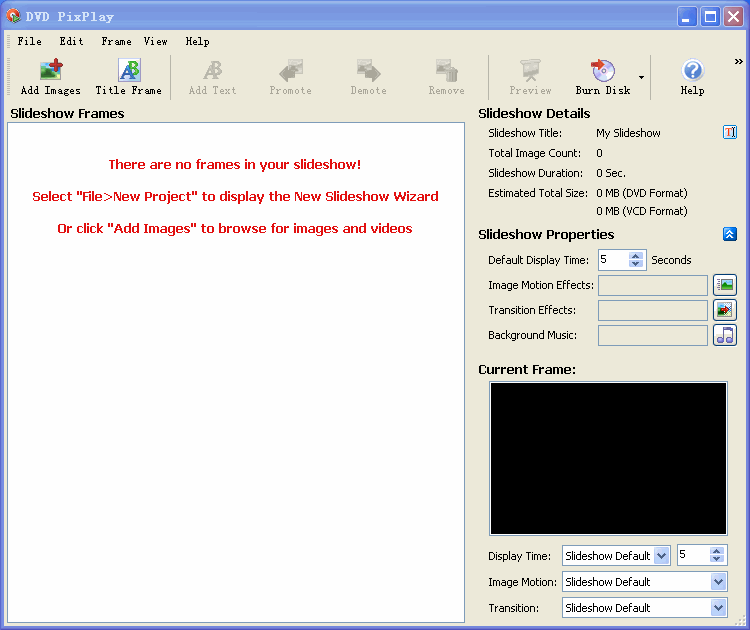Increase Default Display Time with up arrow
Image resolution: width=750 pixels, height=630 pixels.
tap(636, 256)
